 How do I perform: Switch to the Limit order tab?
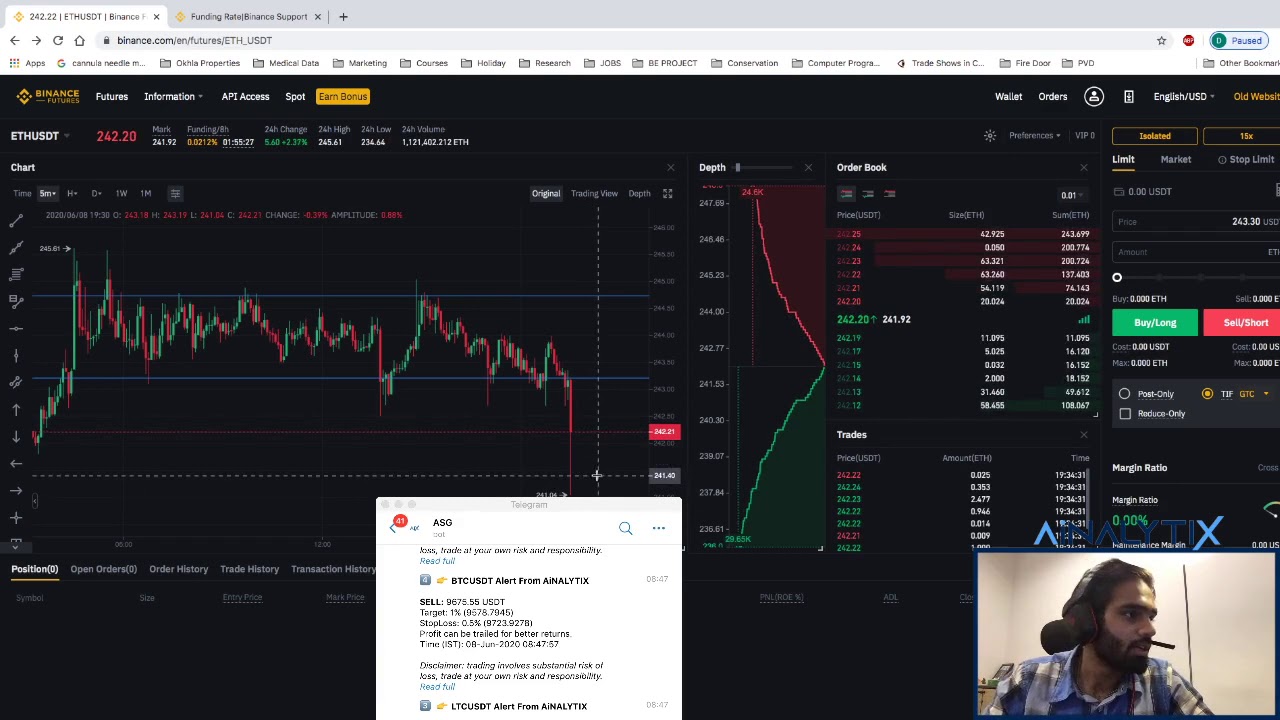[x=1123, y=159]
